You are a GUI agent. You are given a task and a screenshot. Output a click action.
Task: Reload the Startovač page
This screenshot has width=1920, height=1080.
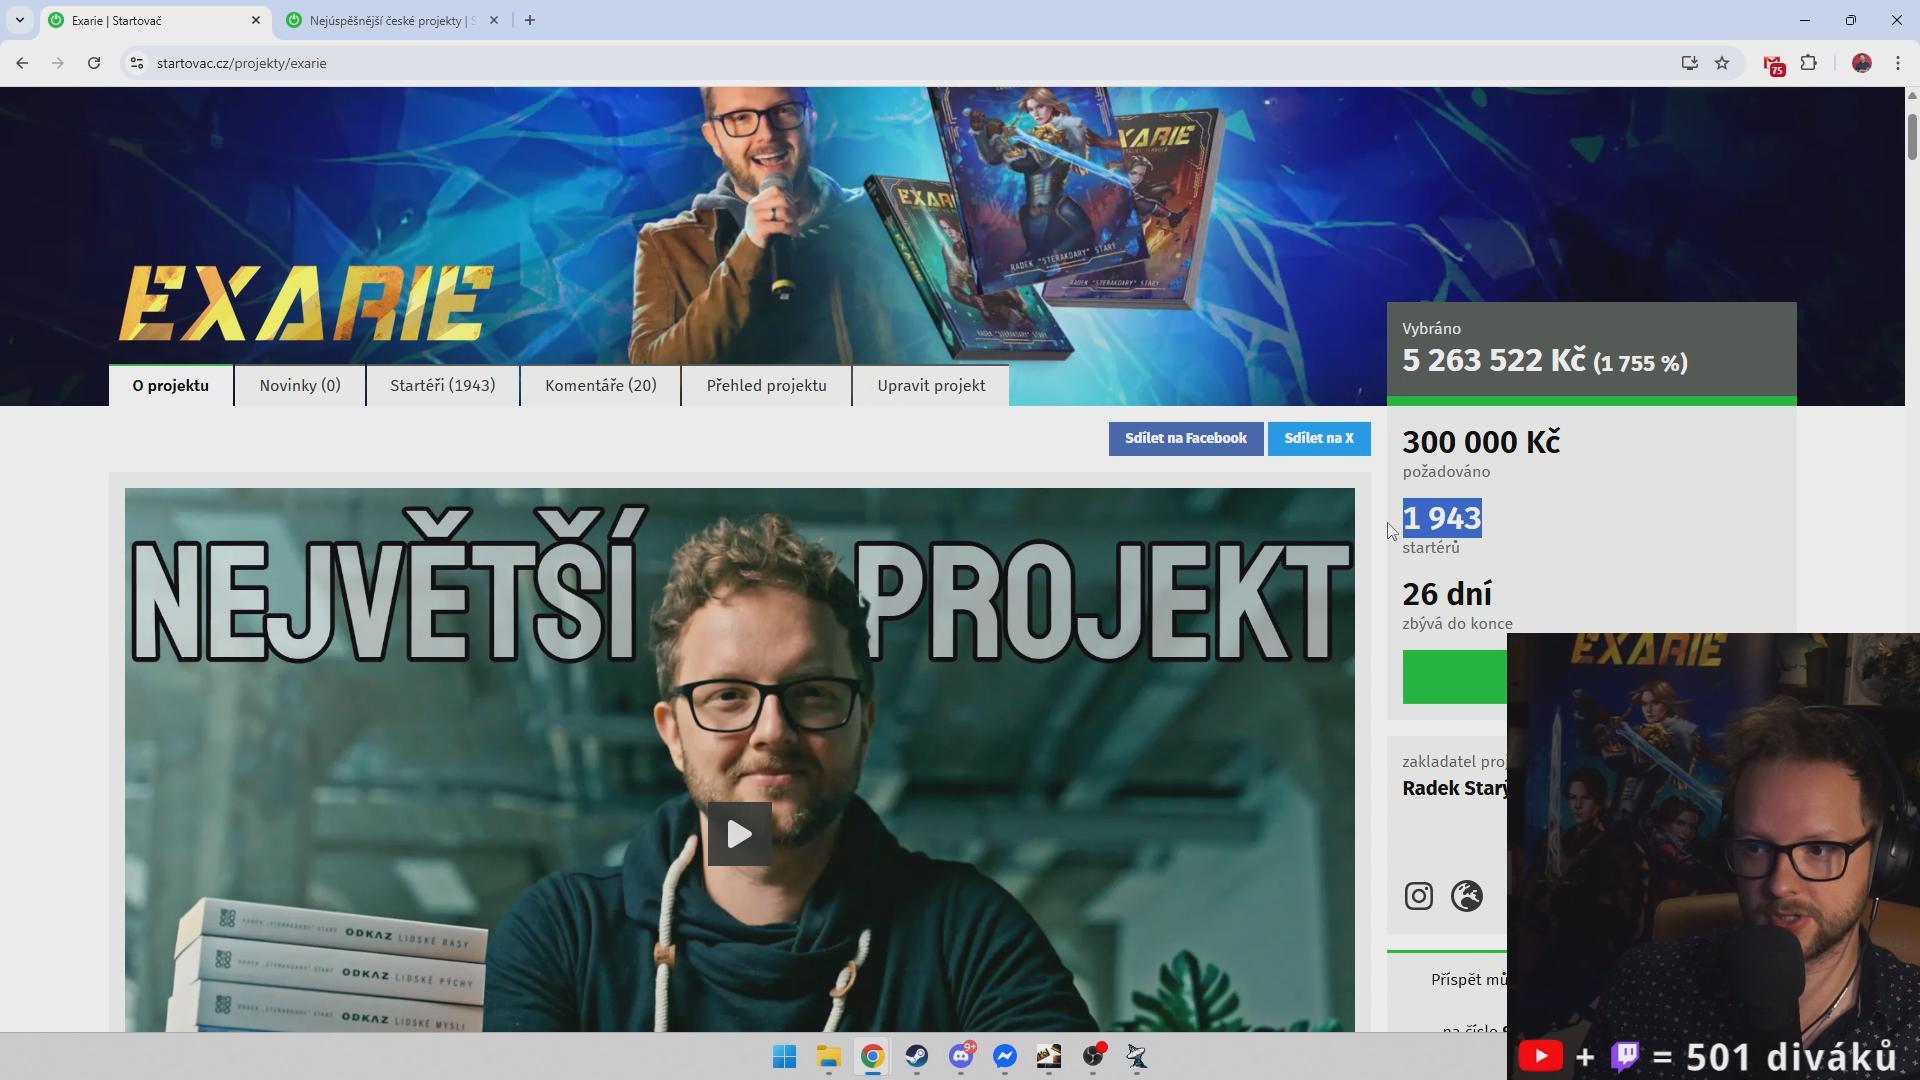[x=94, y=63]
